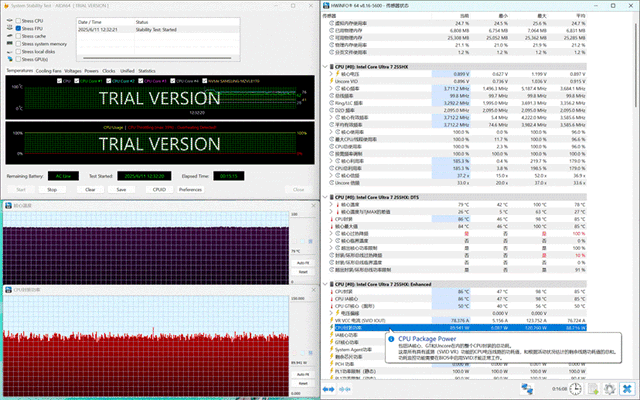
Task: Click the FPU icon beside Stress FPU
Action: (10, 28)
